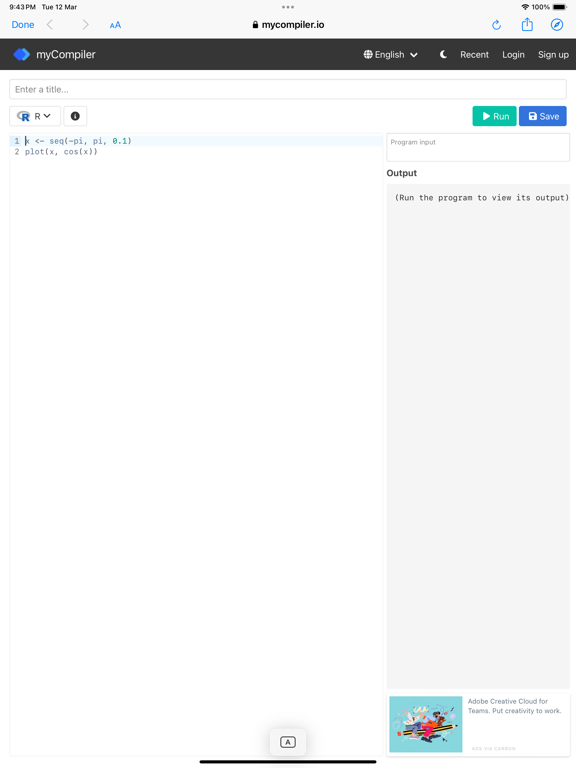The height and width of the screenshot is (768, 576).
Task: Click into the Program input box
Action: pyautogui.click(x=478, y=147)
